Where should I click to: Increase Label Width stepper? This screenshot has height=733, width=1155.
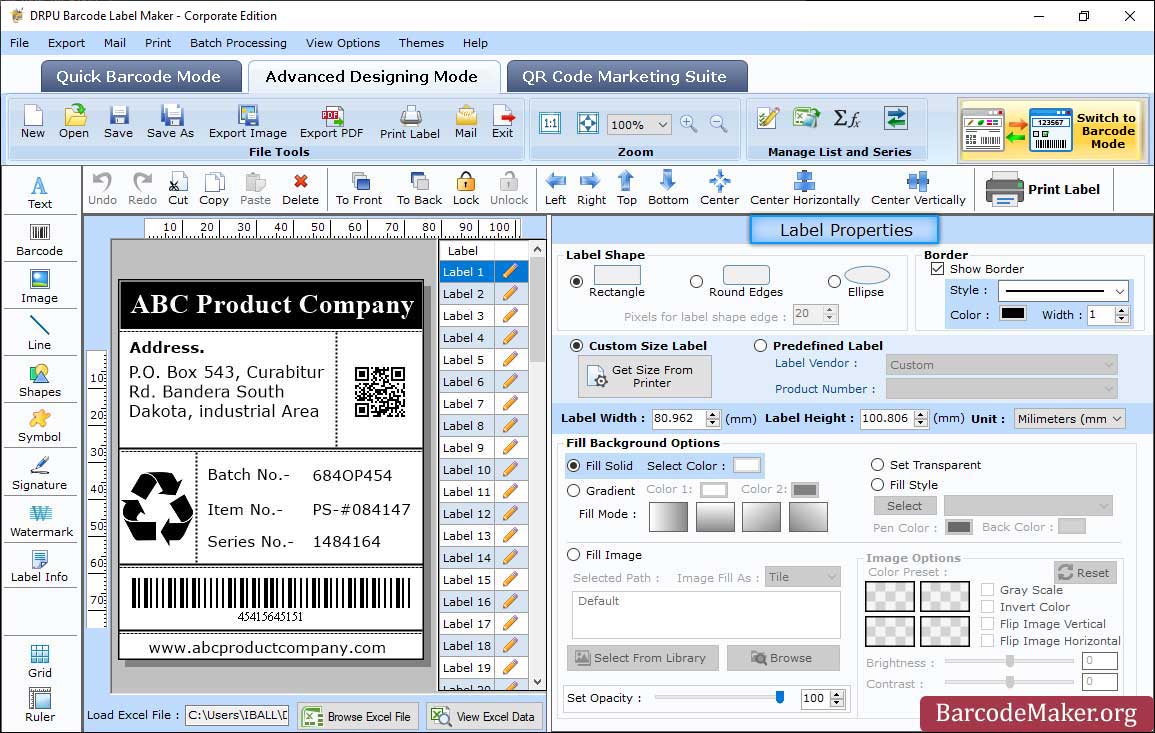(712, 414)
